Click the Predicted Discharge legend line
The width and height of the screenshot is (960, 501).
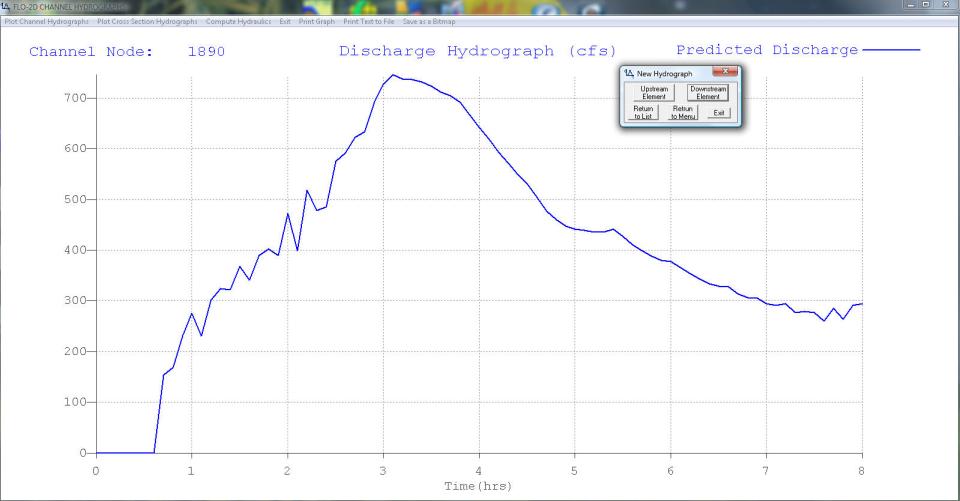(890, 50)
